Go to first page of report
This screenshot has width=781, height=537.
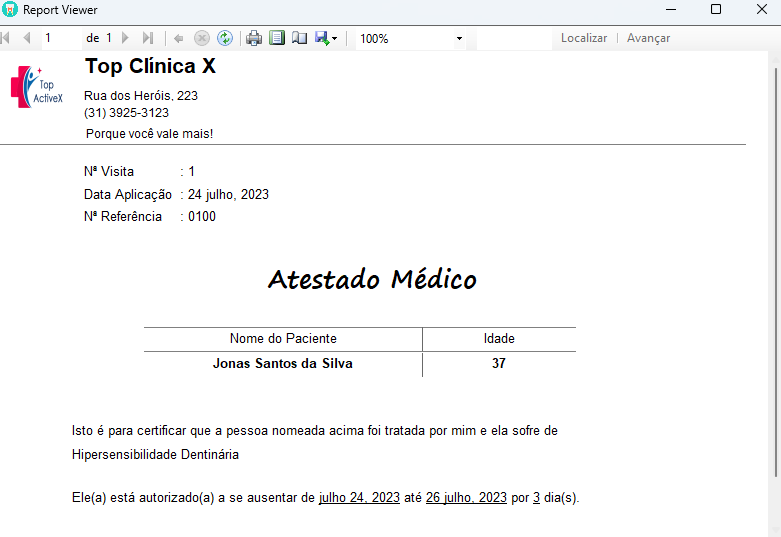(x=5, y=38)
